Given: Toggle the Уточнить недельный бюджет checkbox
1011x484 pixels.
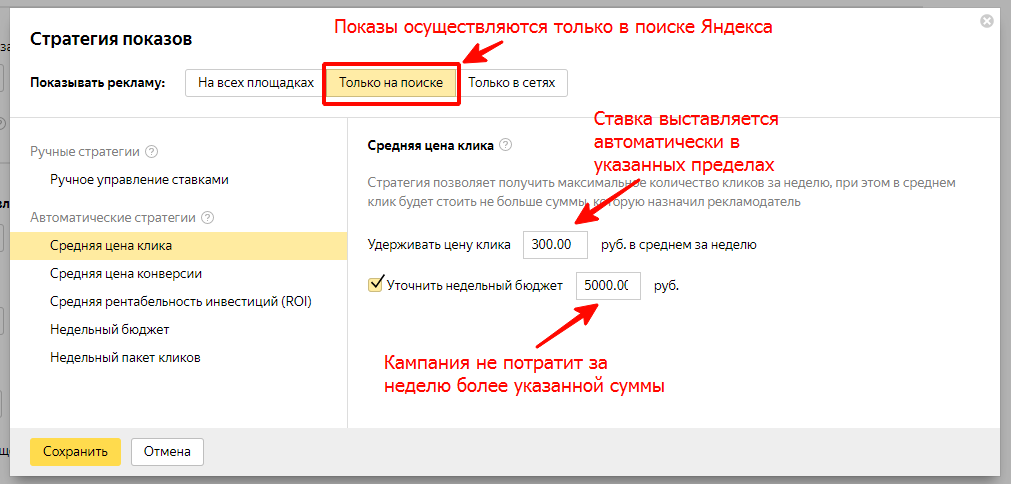Looking at the screenshot, I should click(x=375, y=284).
